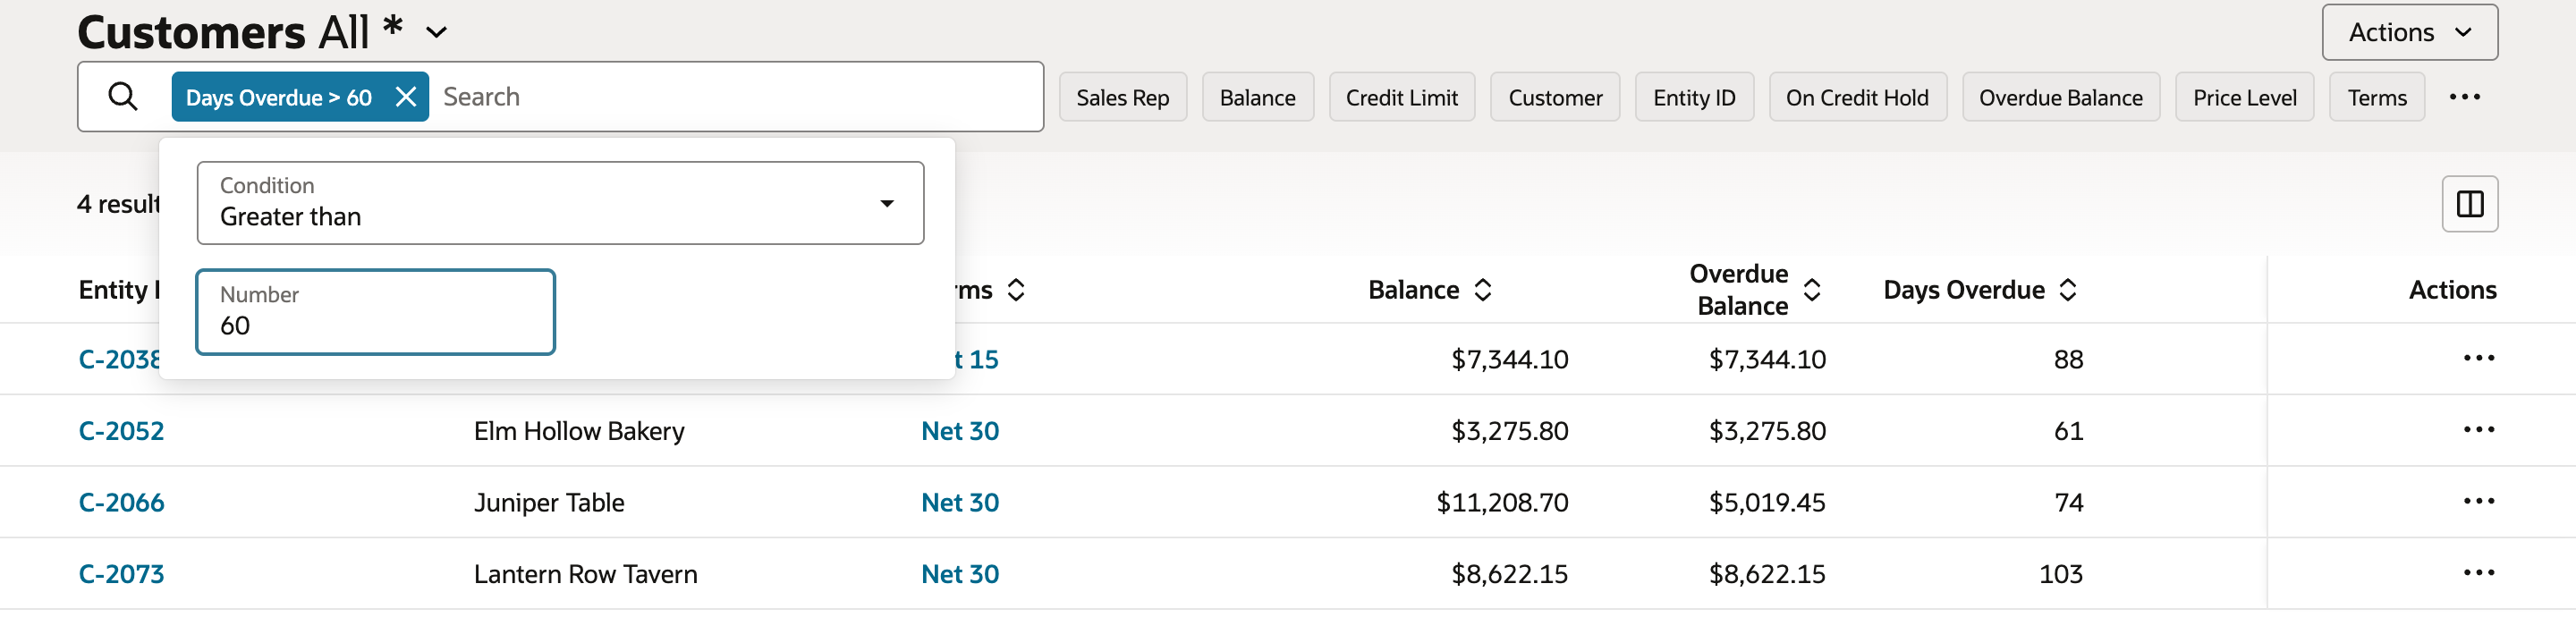Click the 103 days overdue value
2576x626 pixels.
[2061, 574]
